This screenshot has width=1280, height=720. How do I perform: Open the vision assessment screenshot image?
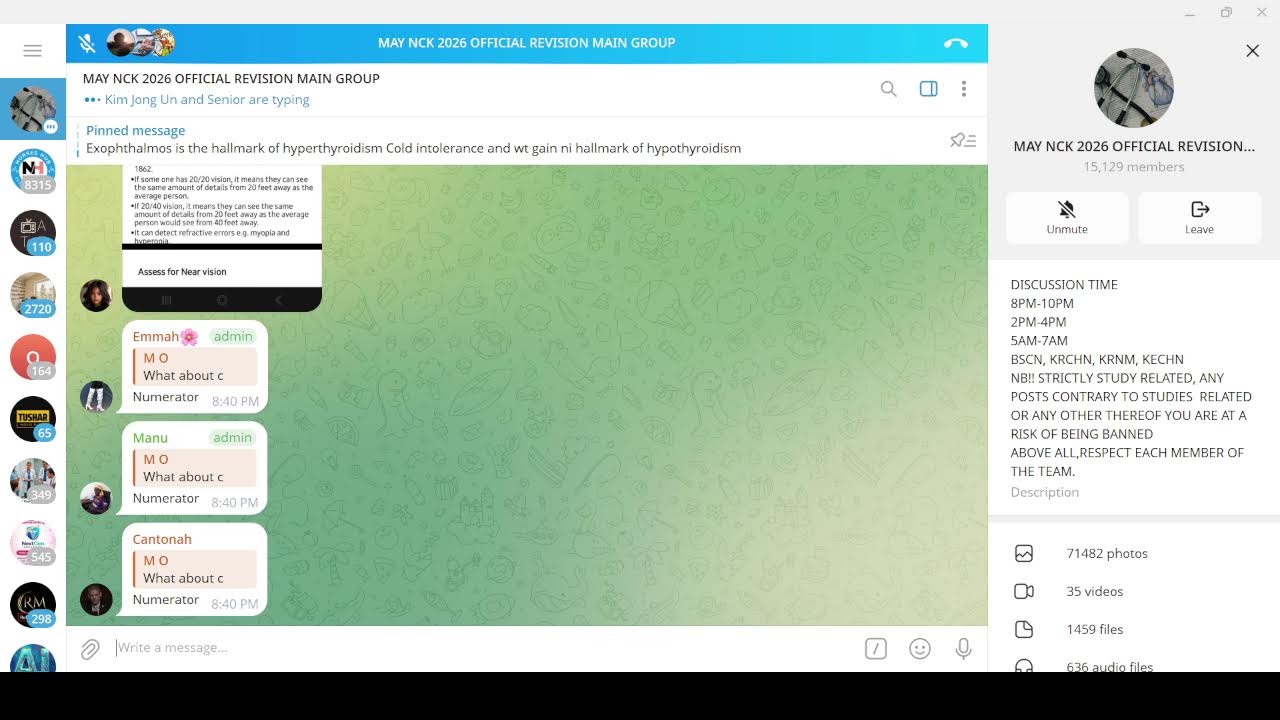(222, 238)
